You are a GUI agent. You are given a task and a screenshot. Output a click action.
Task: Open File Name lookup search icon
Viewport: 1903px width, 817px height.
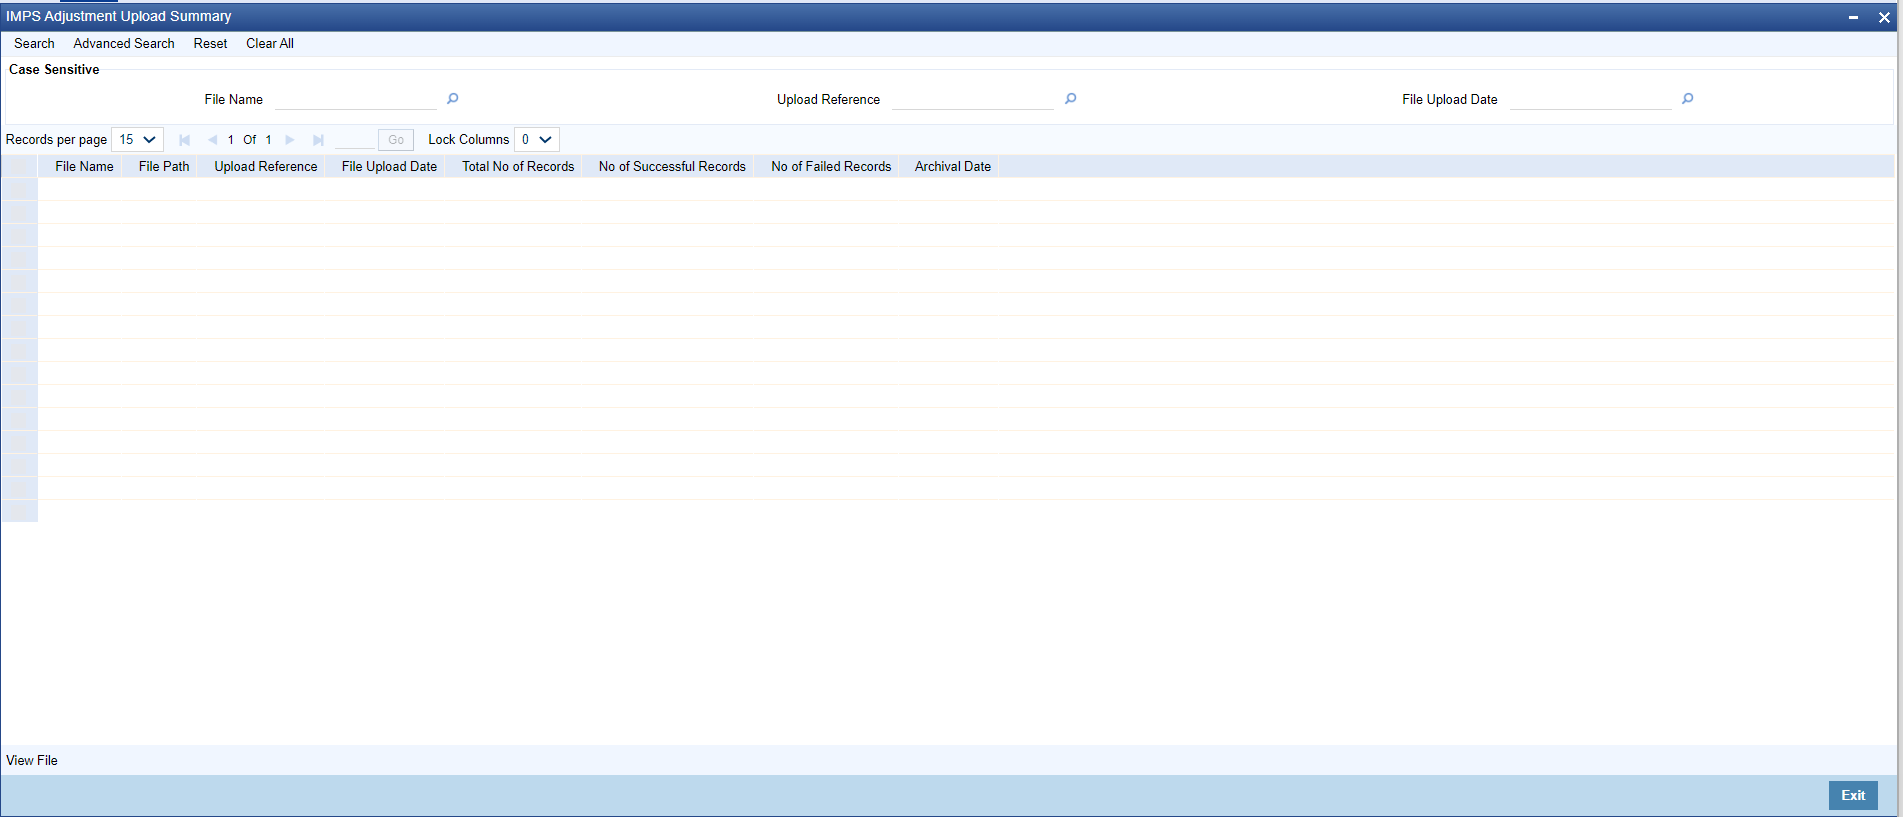452,99
